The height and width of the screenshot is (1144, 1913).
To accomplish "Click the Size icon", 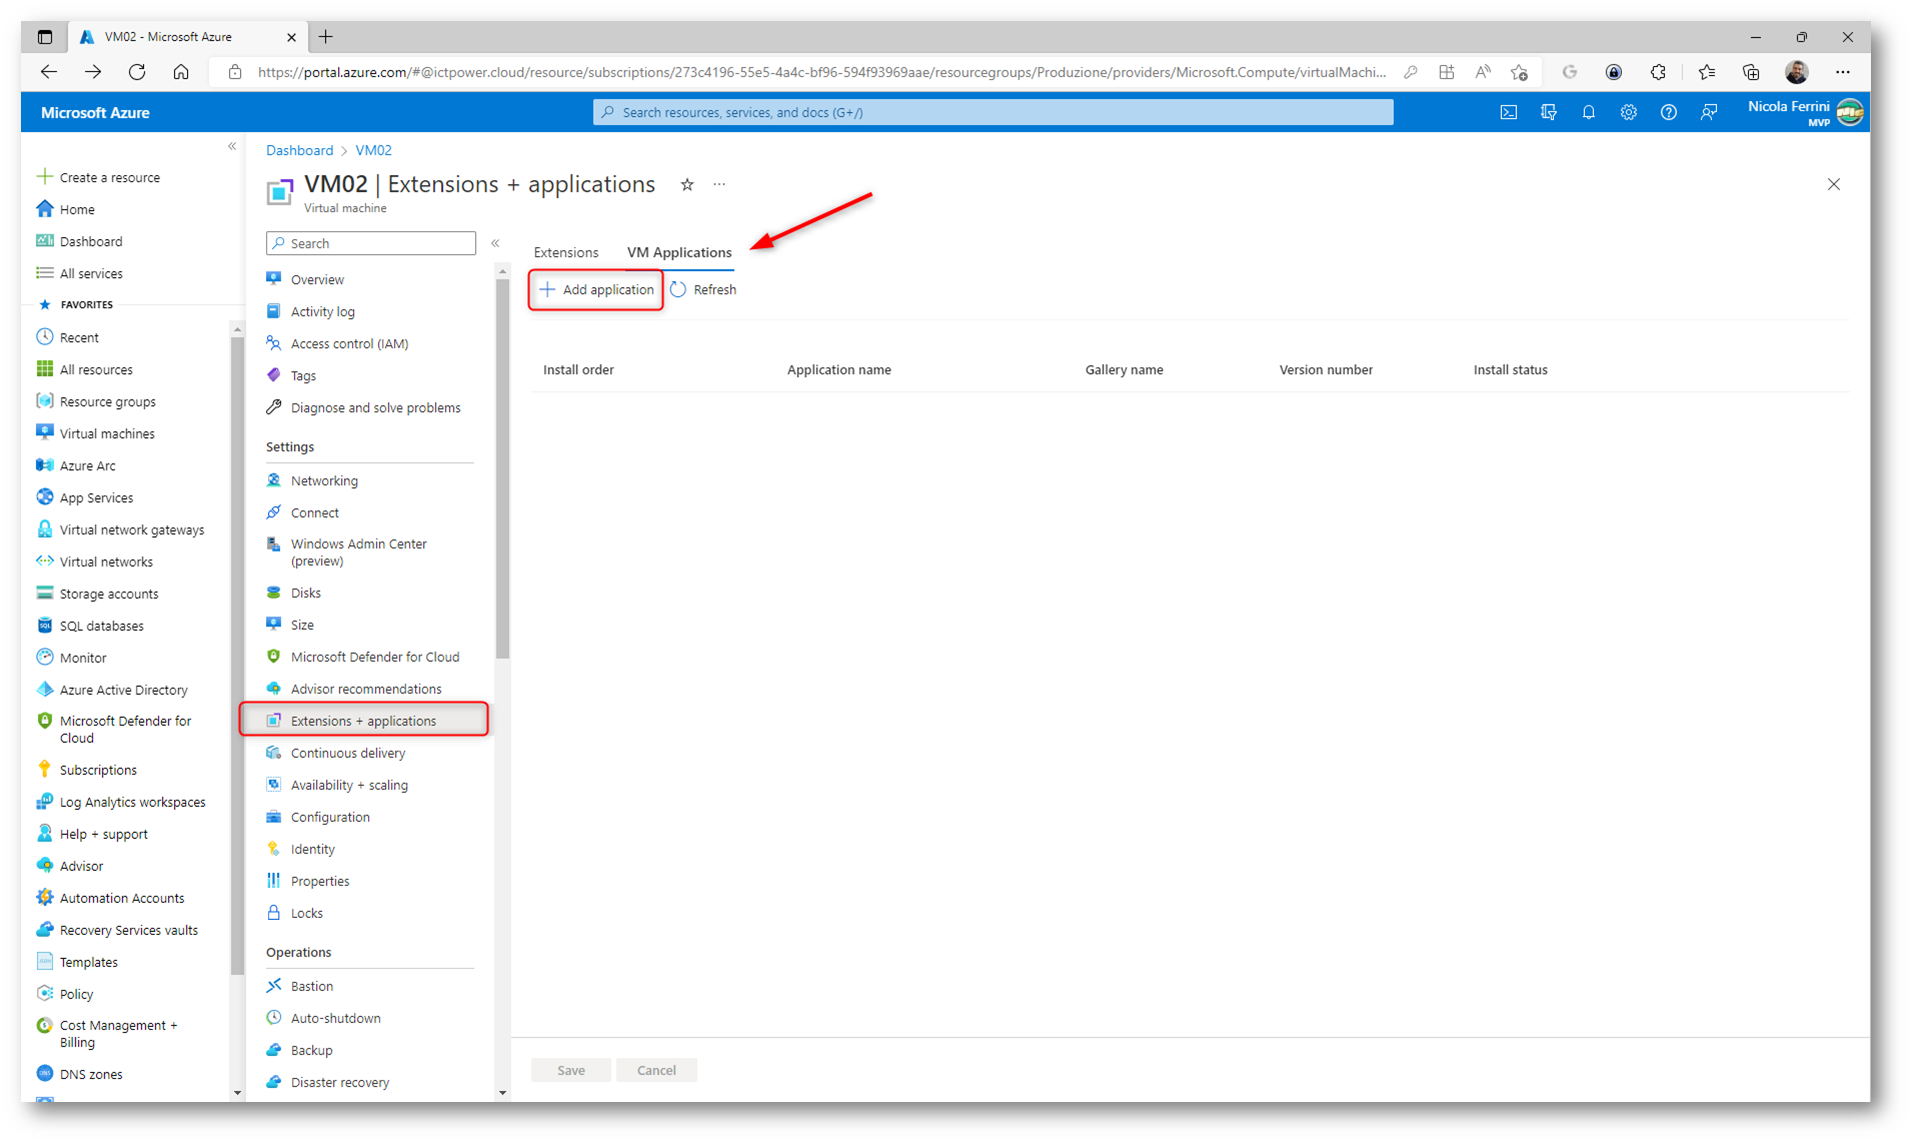I will coord(274,624).
